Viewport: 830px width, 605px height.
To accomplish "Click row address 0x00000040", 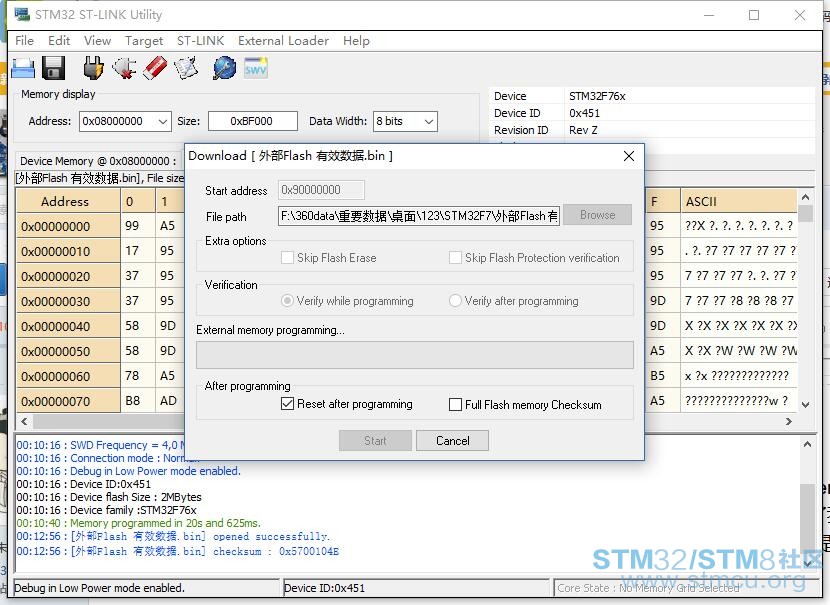I will [x=68, y=326].
